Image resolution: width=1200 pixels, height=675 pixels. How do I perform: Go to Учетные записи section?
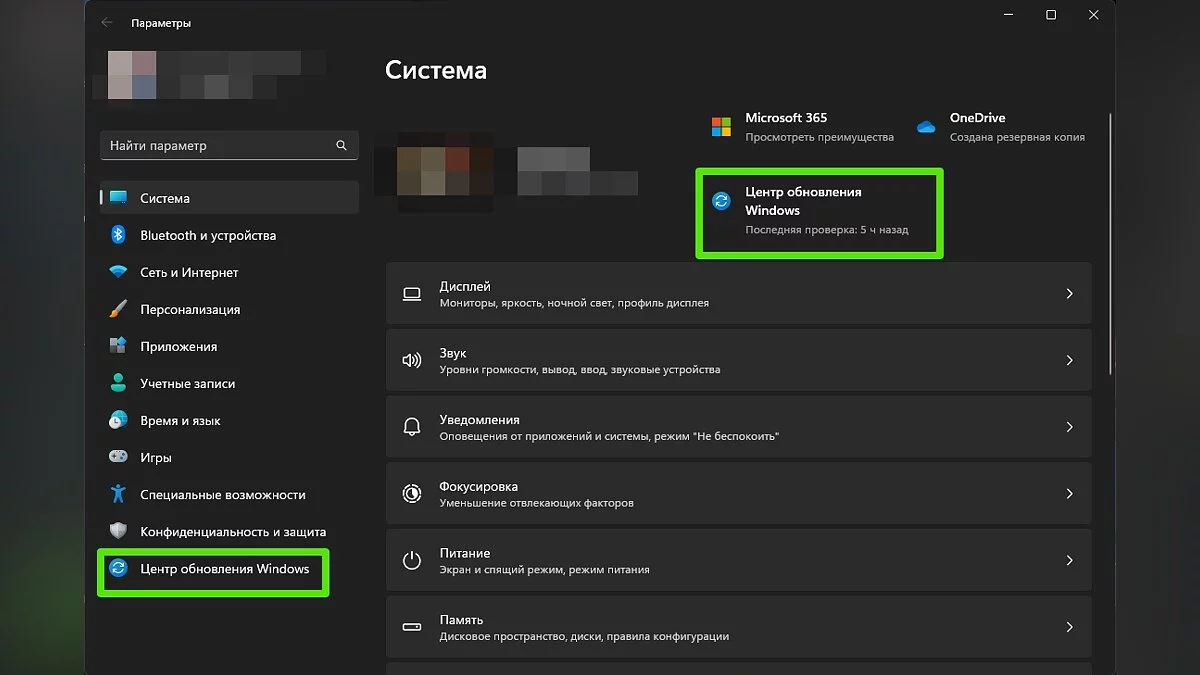pos(187,383)
